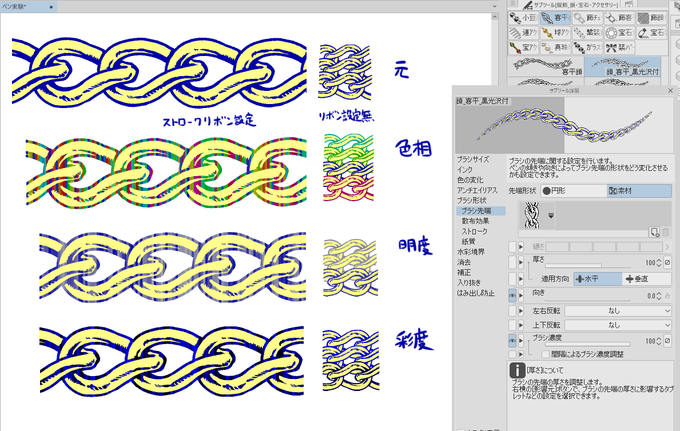This screenshot has height=431, width=680.
Task: Expand the 適用方向 setting row arrow
Action: click(521, 279)
